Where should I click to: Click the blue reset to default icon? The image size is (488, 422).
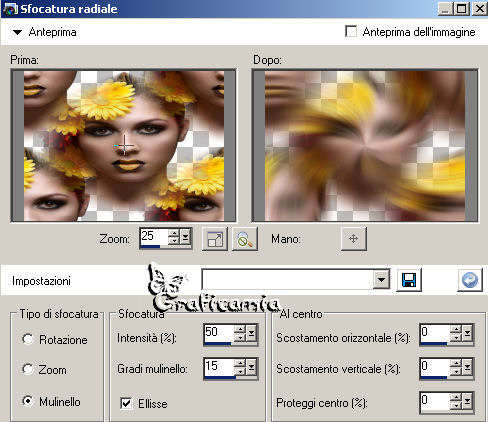(470, 280)
